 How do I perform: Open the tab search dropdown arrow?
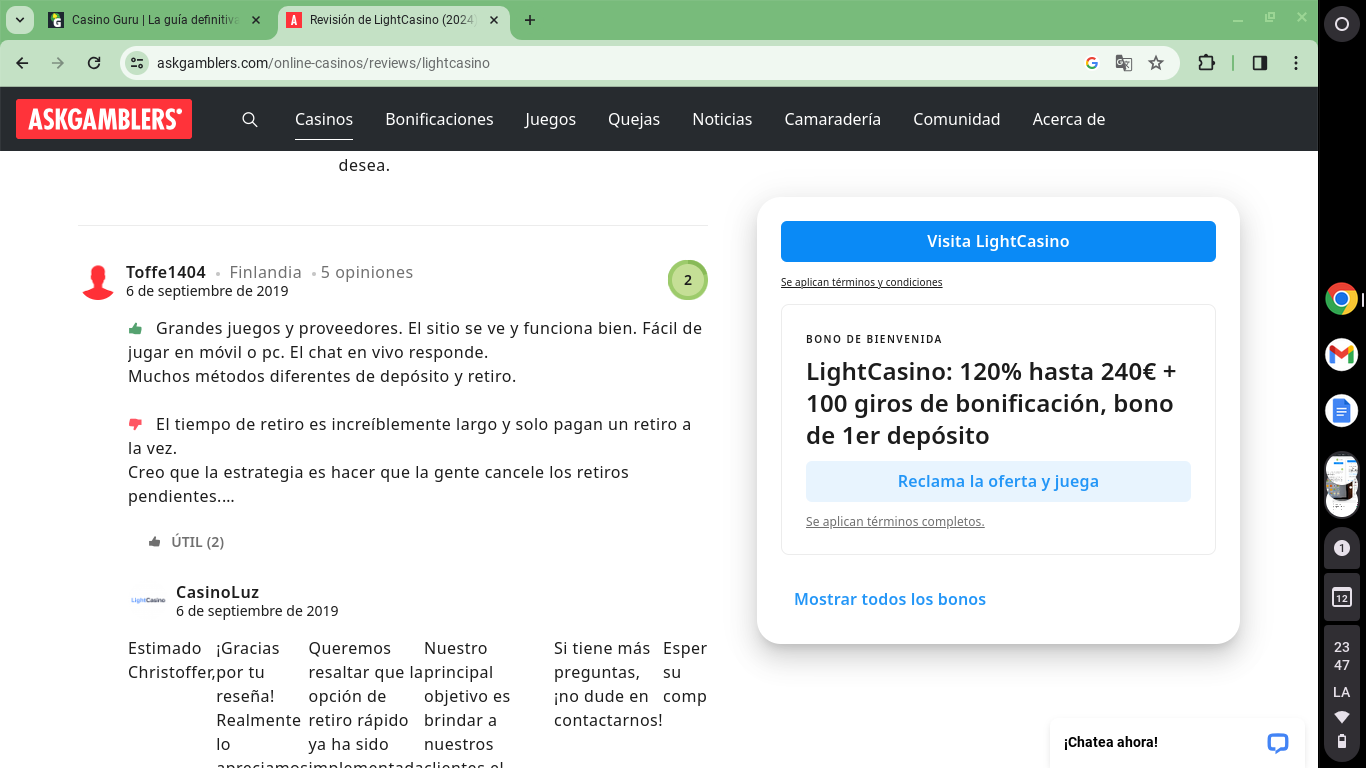[x=20, y=20]
